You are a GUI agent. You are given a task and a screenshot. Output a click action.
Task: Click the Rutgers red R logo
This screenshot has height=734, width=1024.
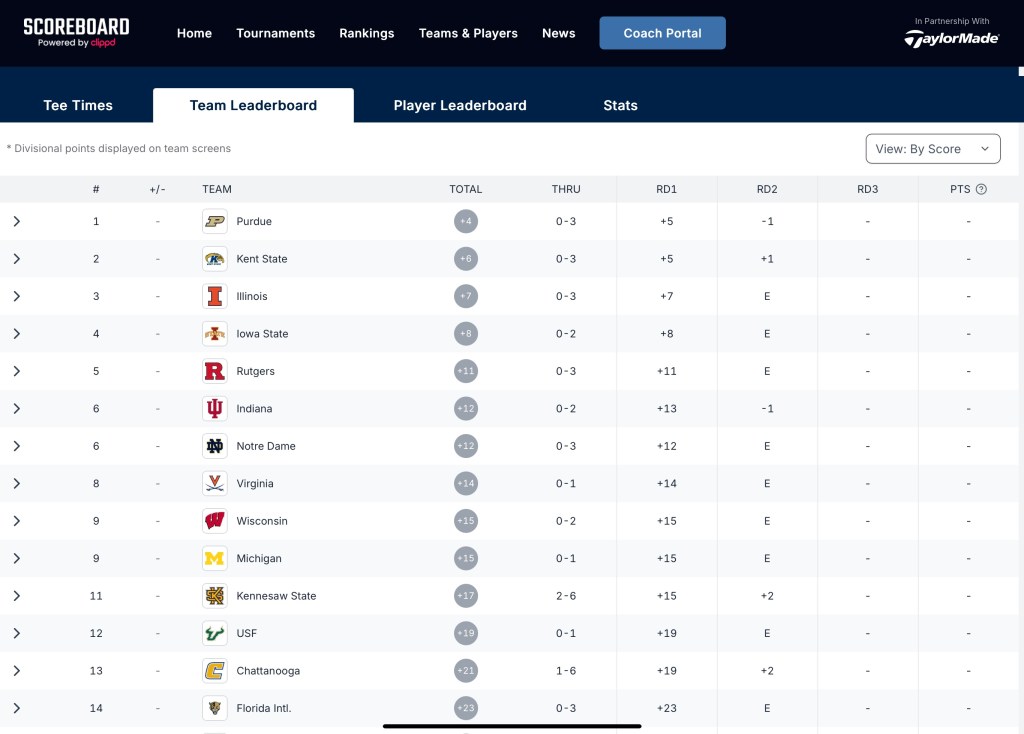(x=214, y=371)
